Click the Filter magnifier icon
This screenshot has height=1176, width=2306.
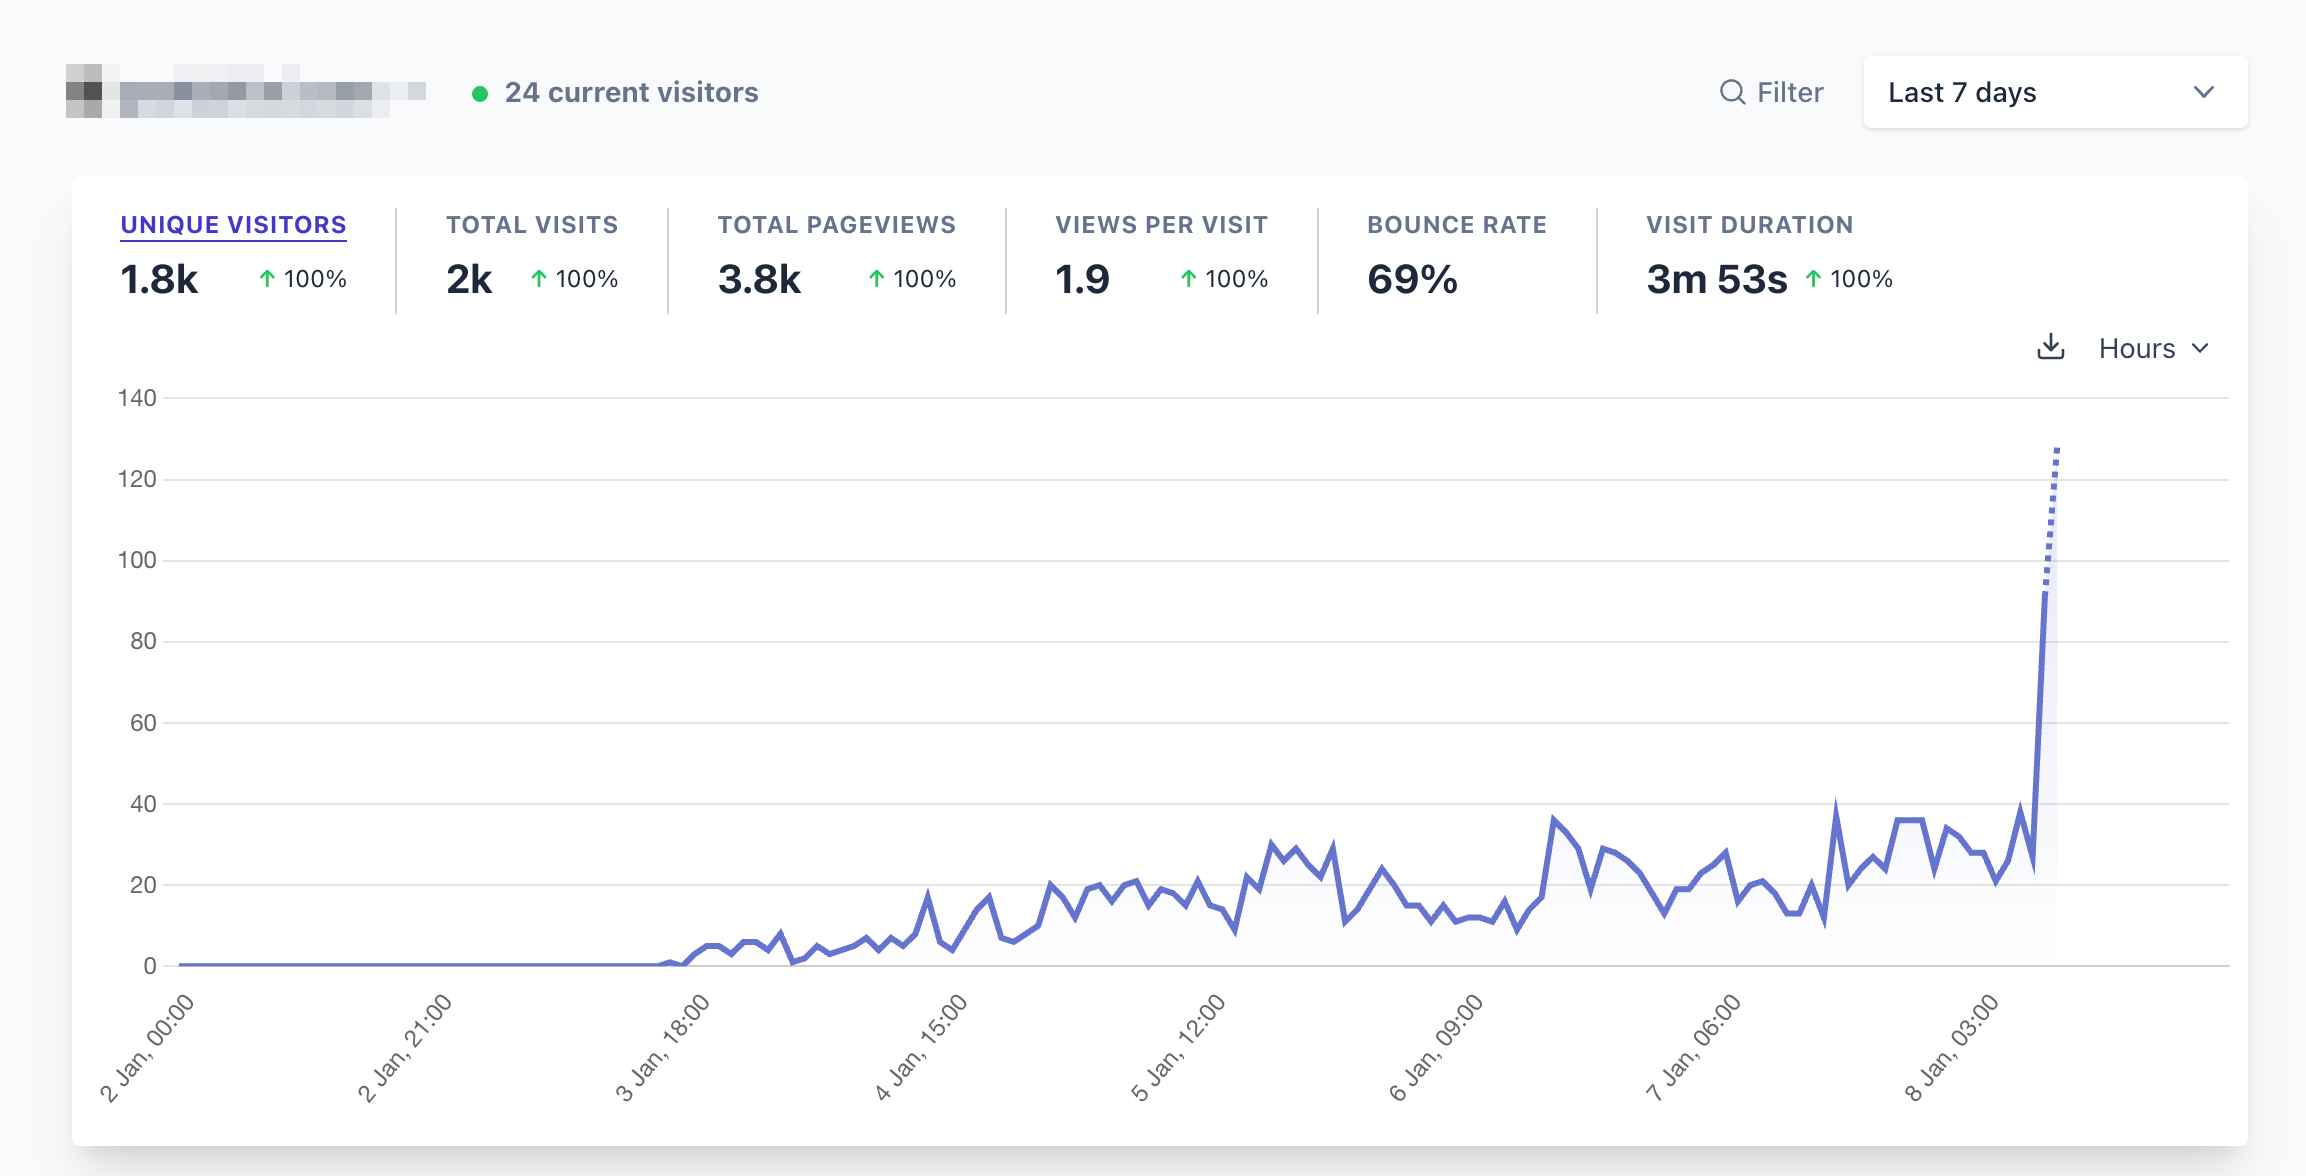1732,92
